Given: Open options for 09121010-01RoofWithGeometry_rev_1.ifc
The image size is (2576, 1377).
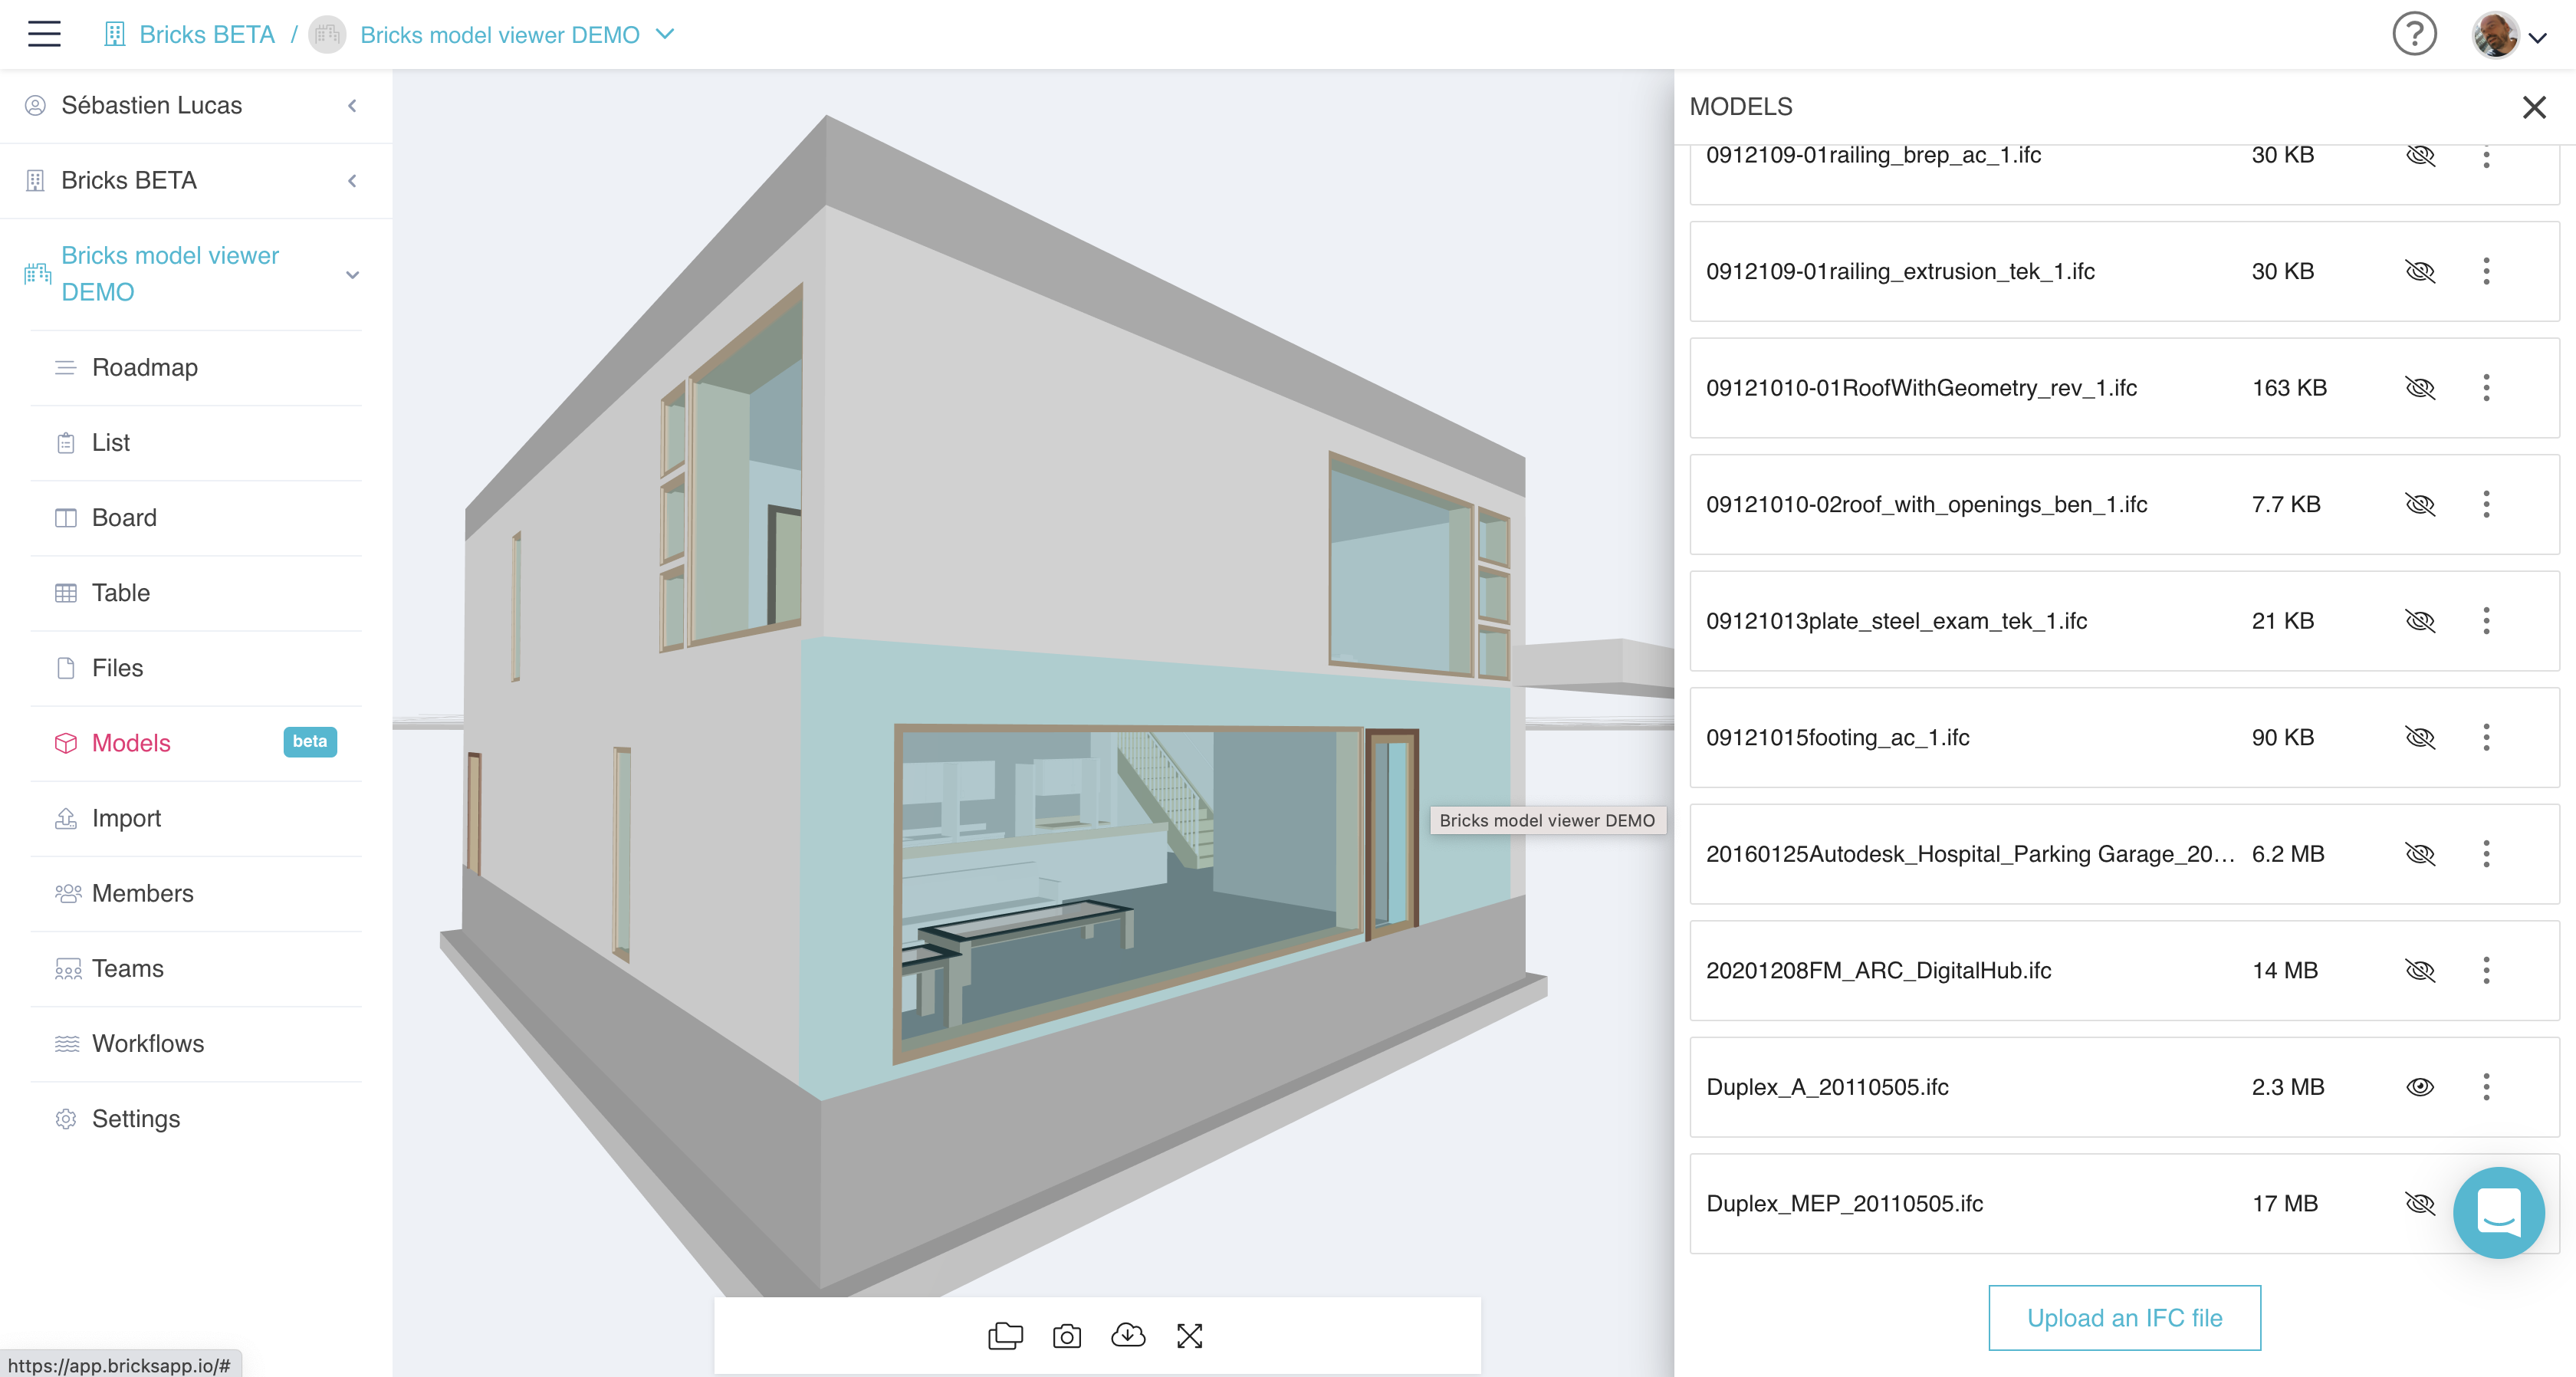Looking at the screenshot, I should (x=2486, y=388).
